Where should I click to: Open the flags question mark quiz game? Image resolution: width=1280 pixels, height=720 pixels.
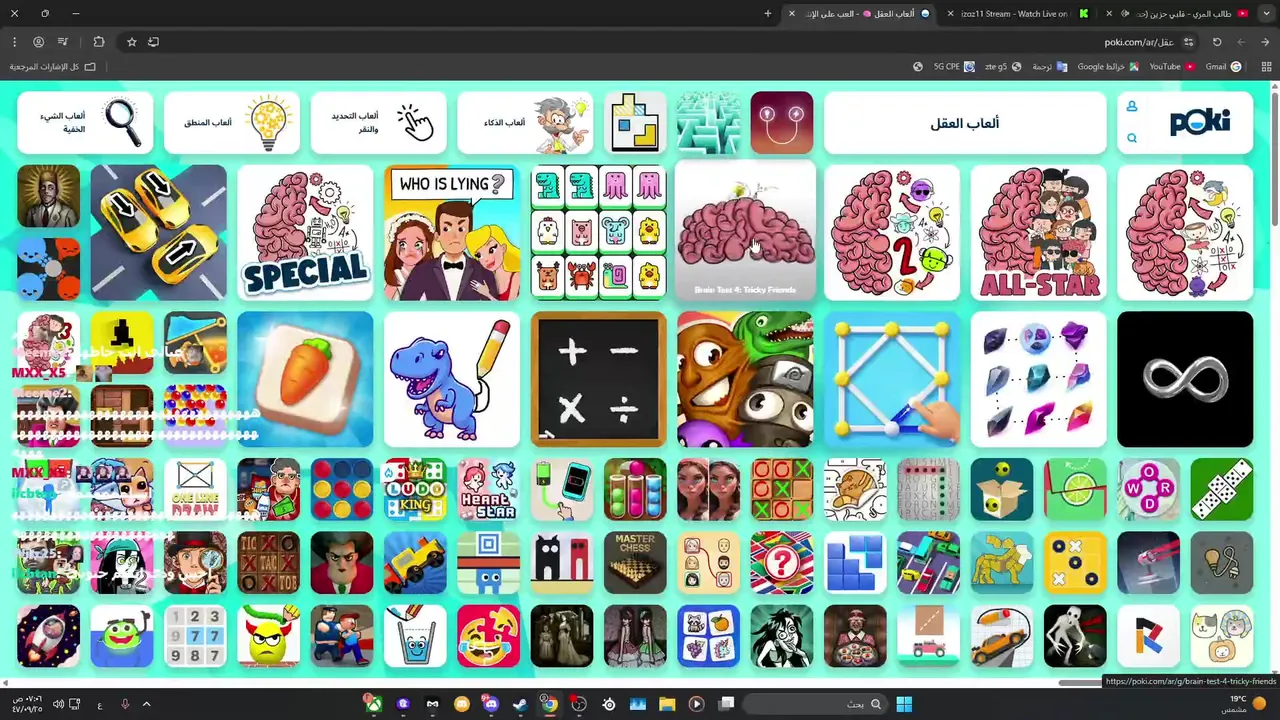click(x=782, y=563)
